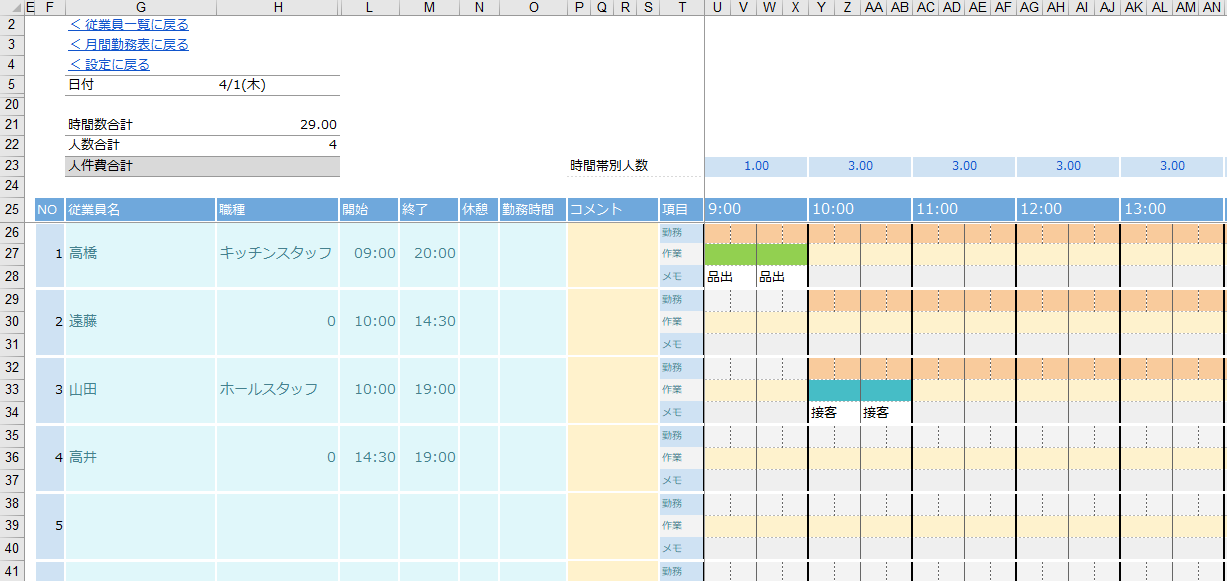1227x581 pixels.
Task: Select column G header
Action: 140,8
